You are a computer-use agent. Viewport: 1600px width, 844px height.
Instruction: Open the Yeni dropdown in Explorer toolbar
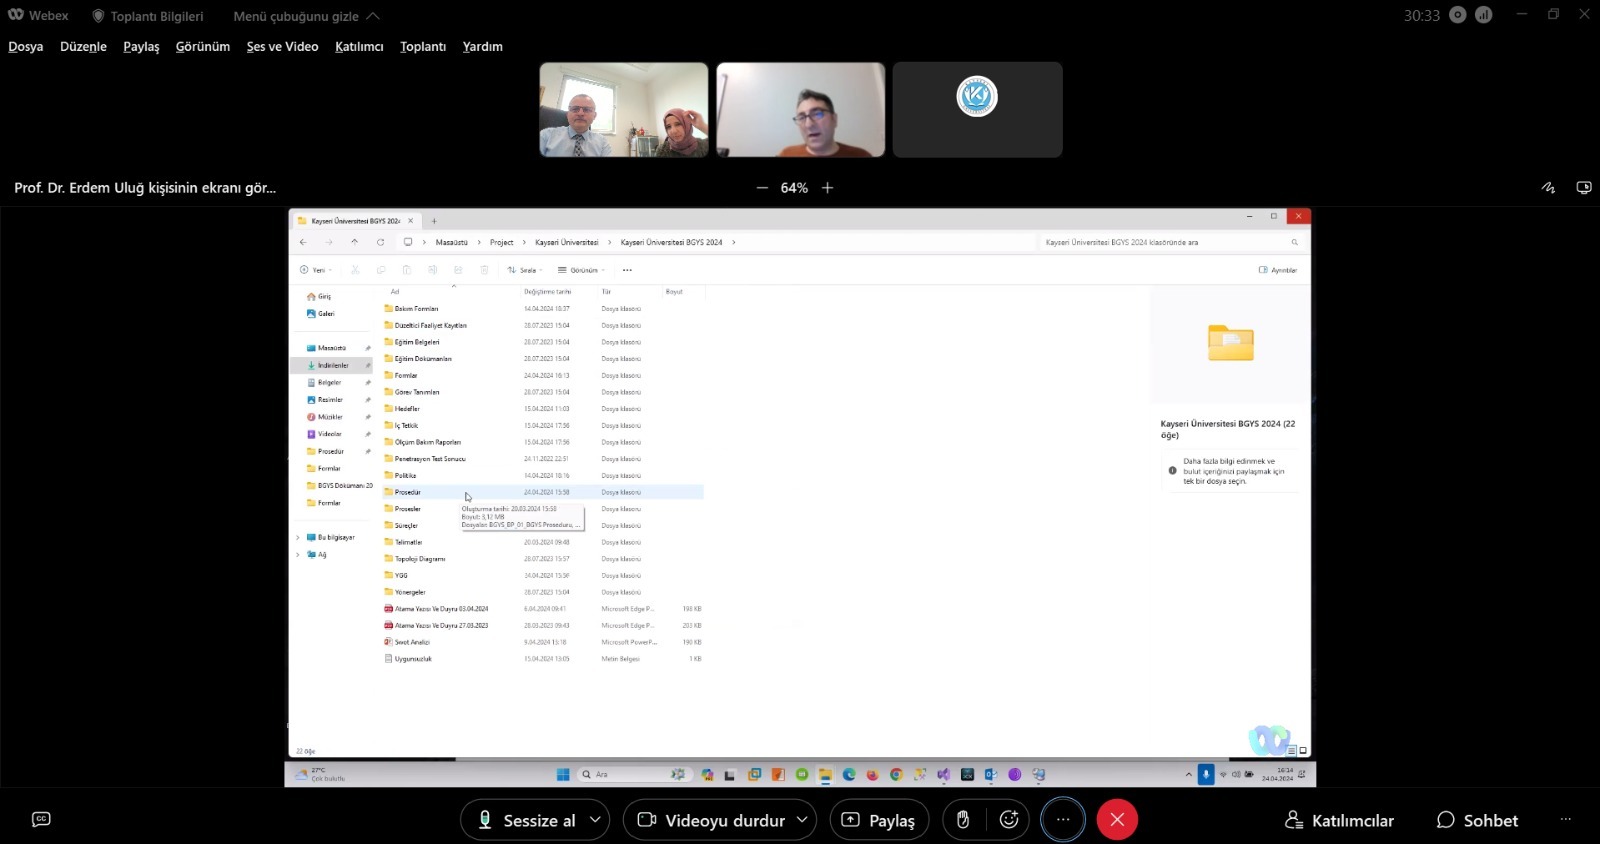[316, 270]
